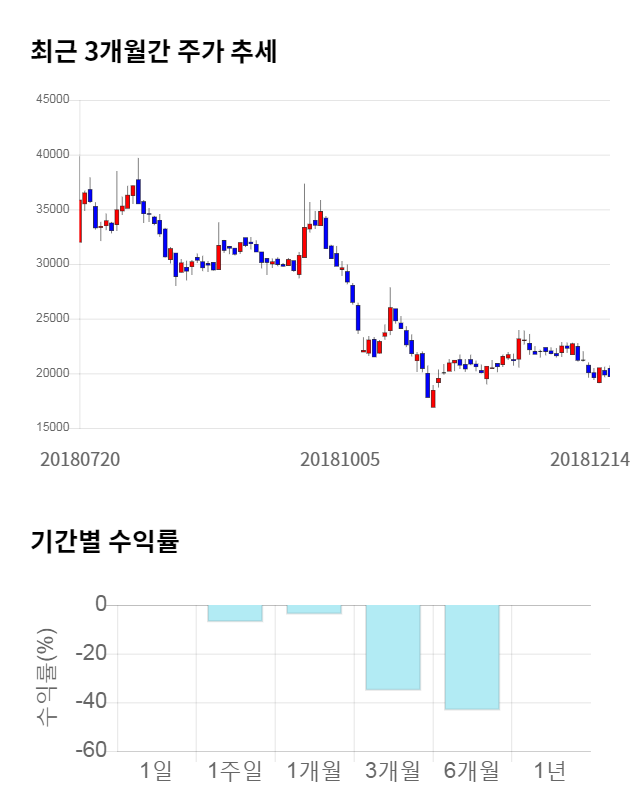640x810 pixels.
Task: Click the 30000 price axis label
Action: click(52, 264)
